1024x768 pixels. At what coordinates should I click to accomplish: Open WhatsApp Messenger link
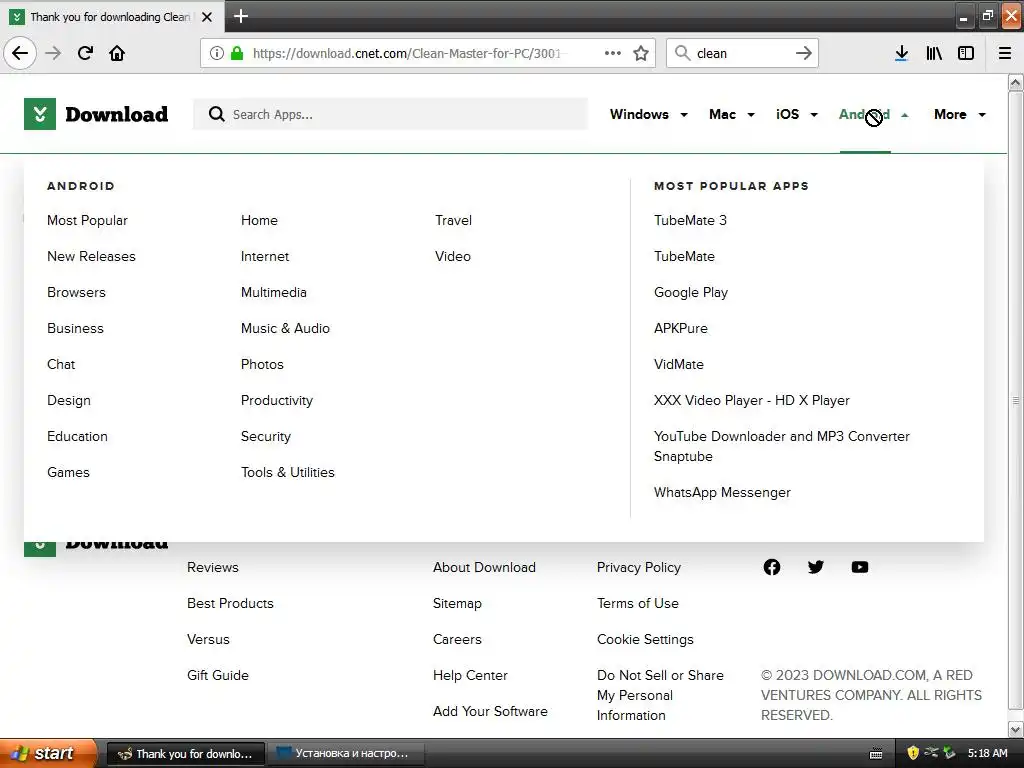pos(722,492)
